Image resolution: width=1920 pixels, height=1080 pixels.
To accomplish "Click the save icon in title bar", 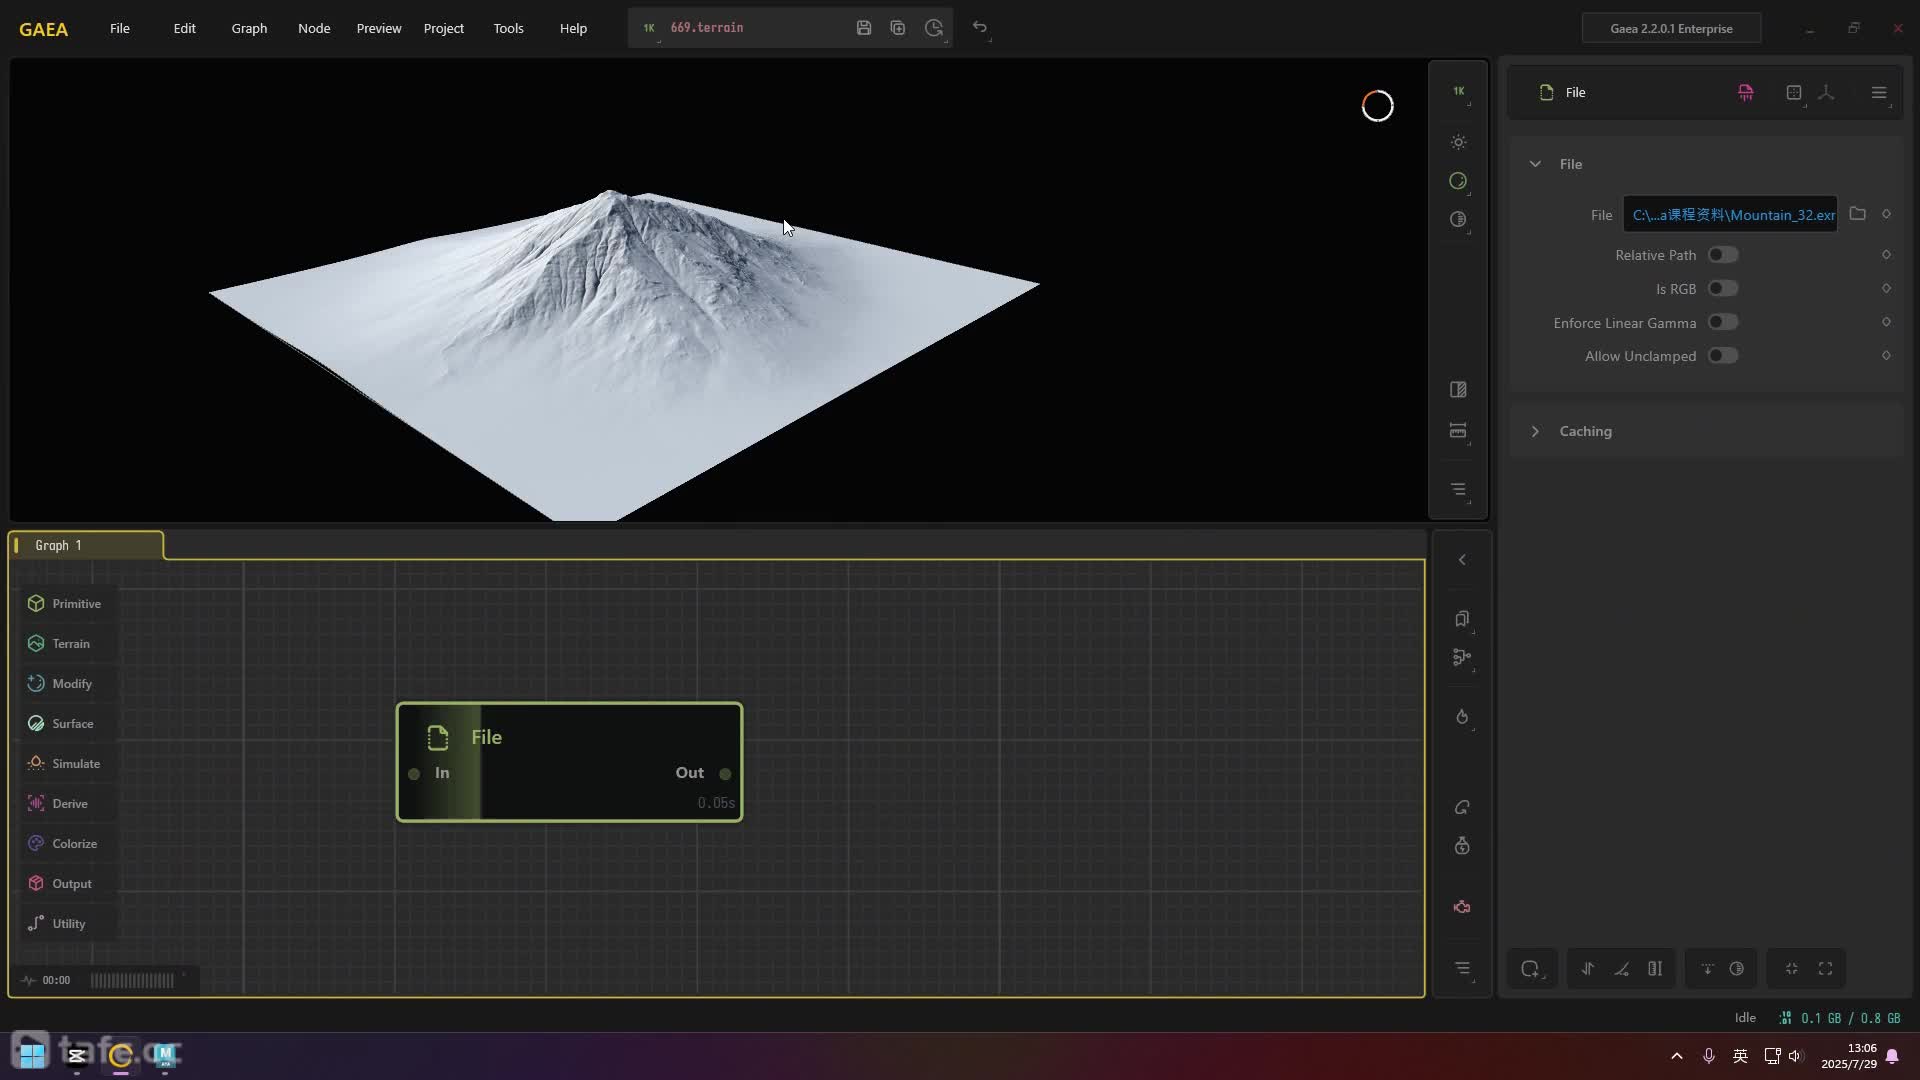I will (x=864, y=28).
